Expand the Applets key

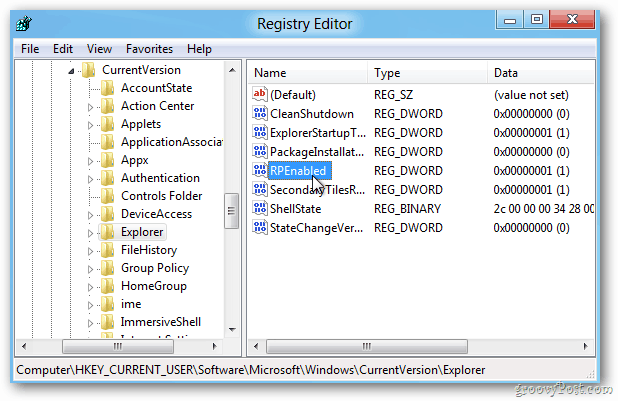(x=90, y=125)
